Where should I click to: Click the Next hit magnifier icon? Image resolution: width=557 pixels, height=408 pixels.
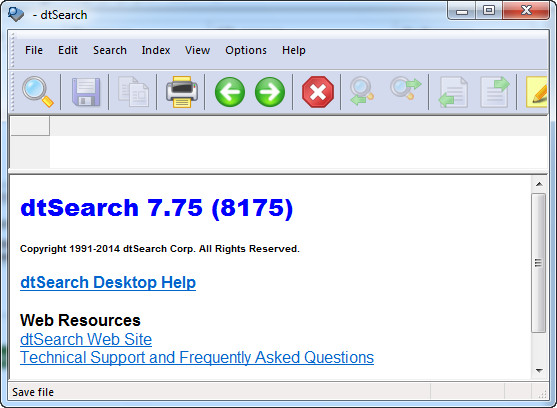(405, 89)
